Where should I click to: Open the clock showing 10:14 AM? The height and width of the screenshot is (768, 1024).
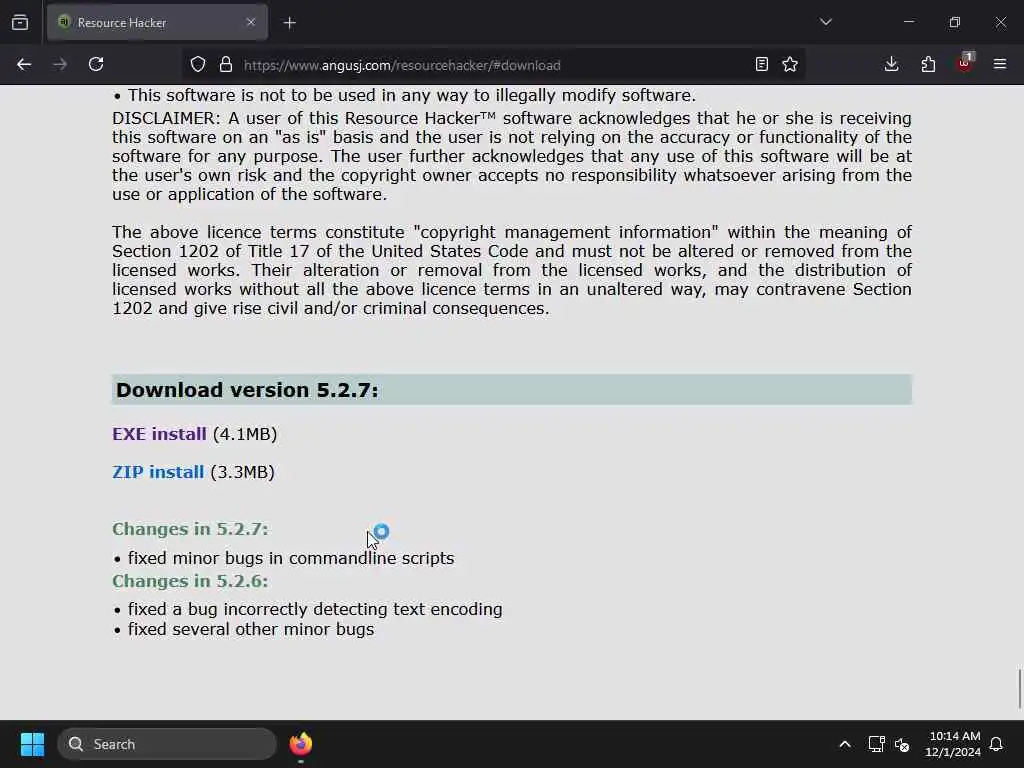point(953,744)
